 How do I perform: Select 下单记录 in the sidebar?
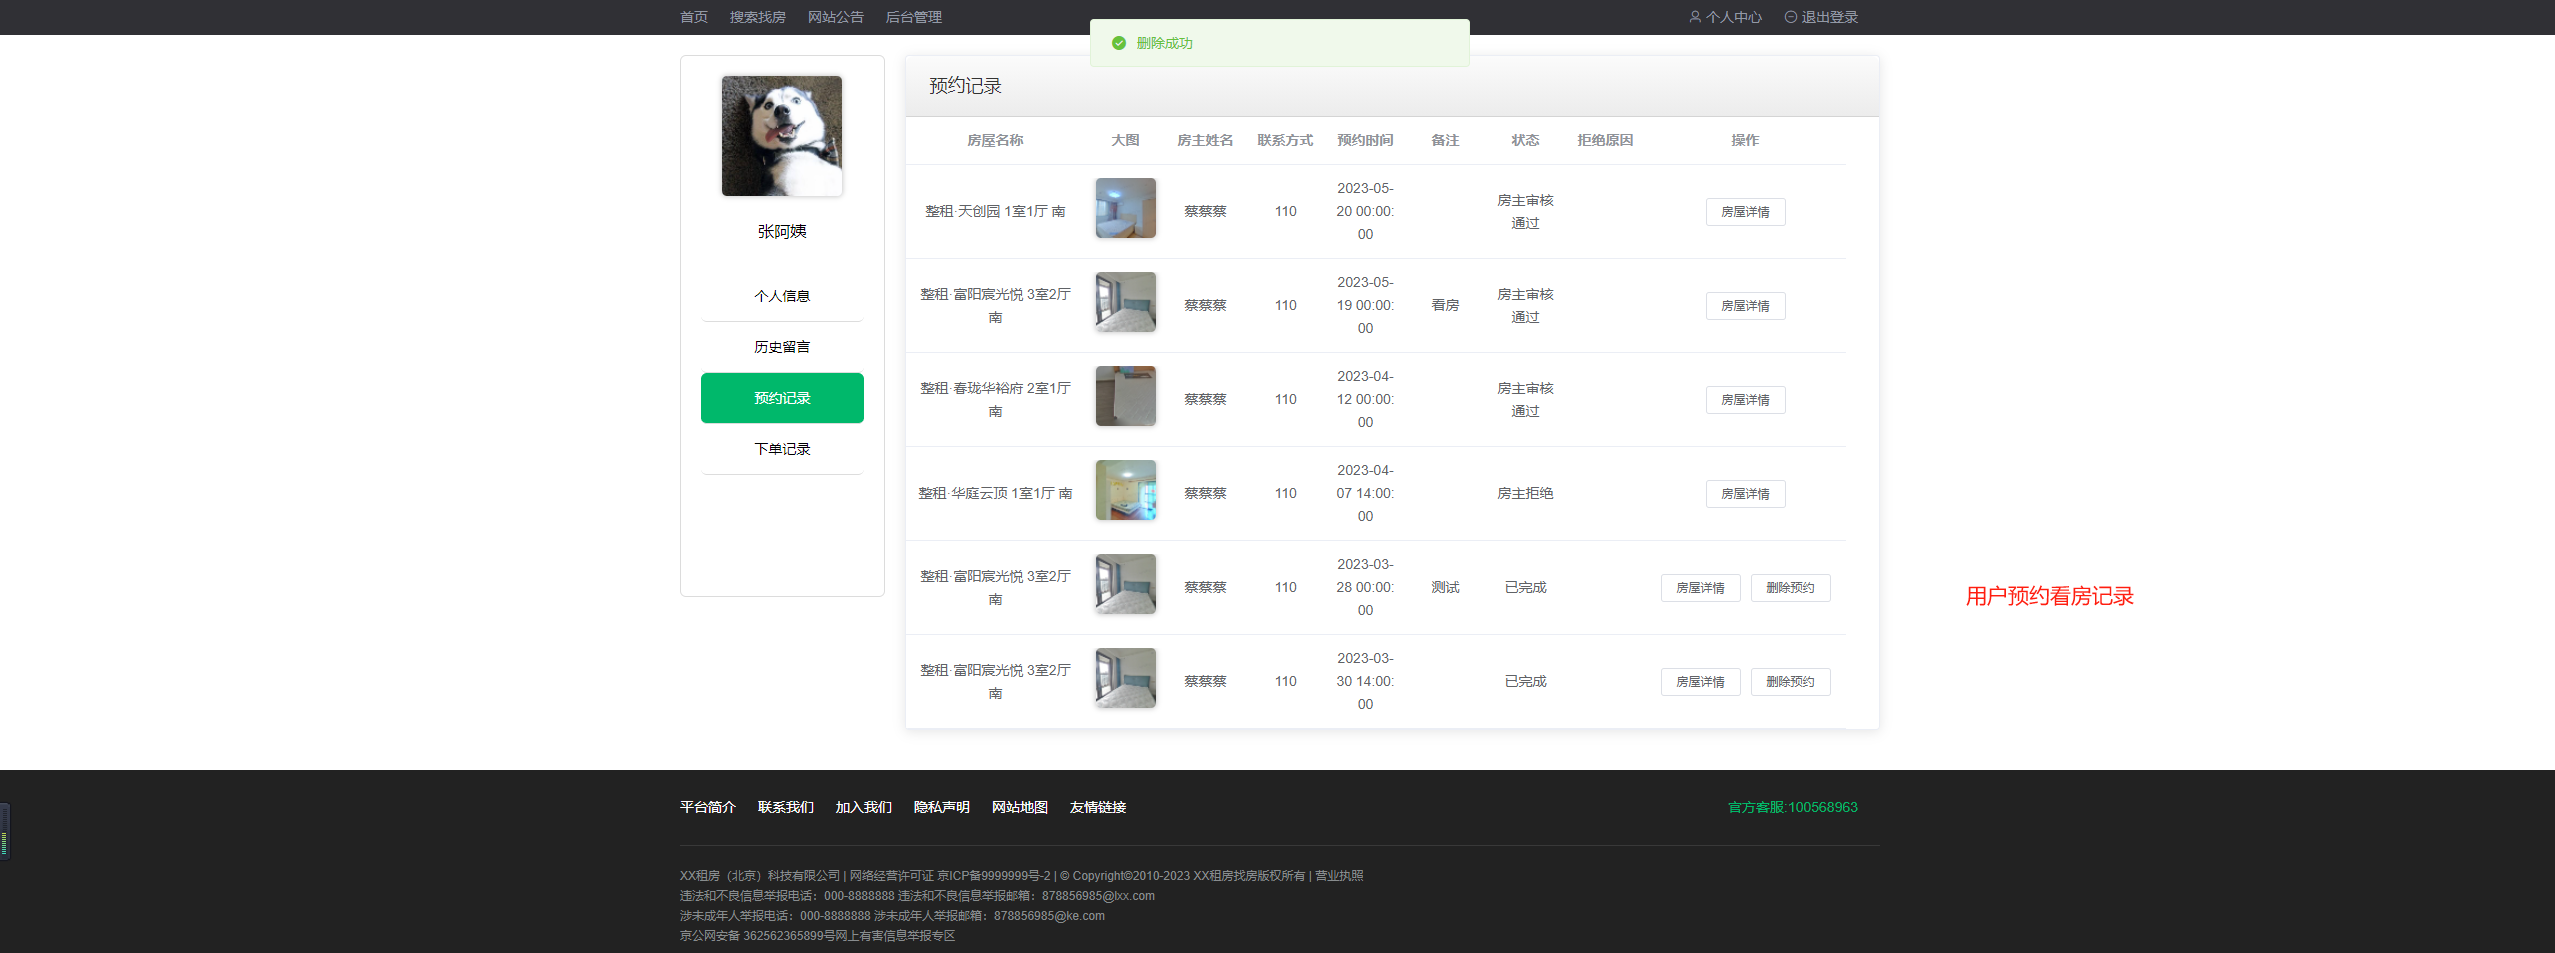(782, 449)
